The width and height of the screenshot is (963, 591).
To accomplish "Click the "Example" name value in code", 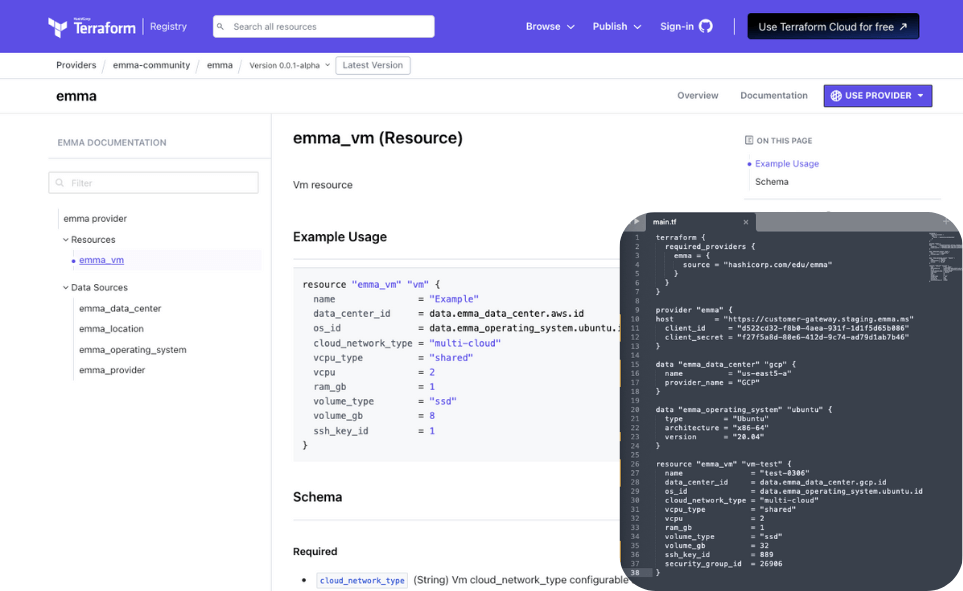I will (x=453, y=299).
